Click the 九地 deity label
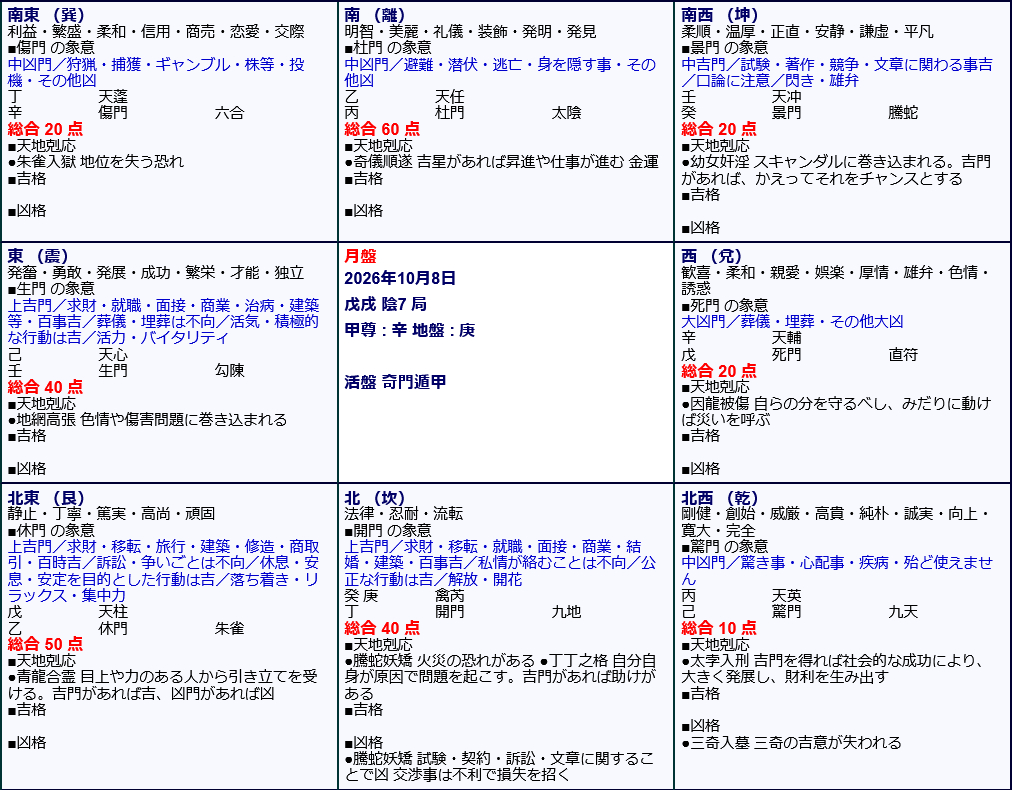This screenshot has height=790, width=1012. coord(566,612)
